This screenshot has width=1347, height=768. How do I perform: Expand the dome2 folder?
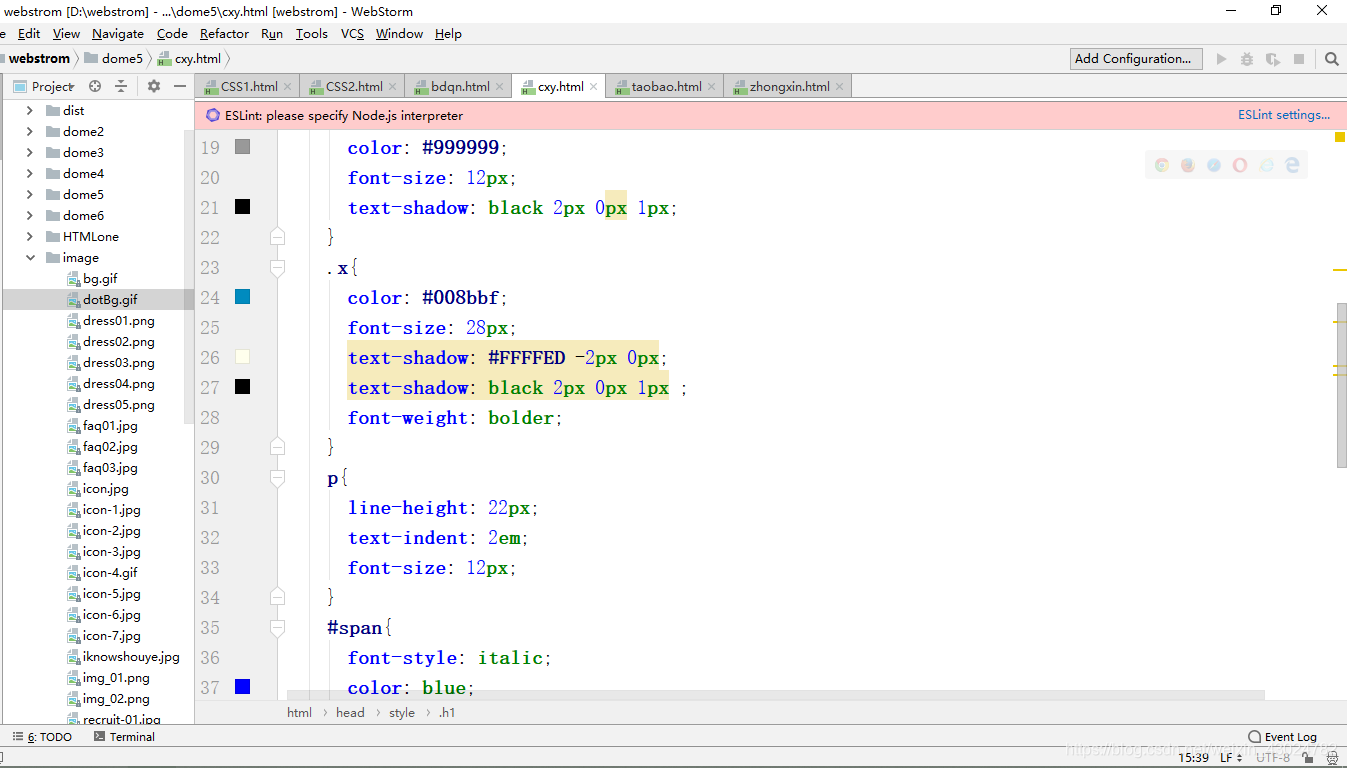[x=30, y=132]
